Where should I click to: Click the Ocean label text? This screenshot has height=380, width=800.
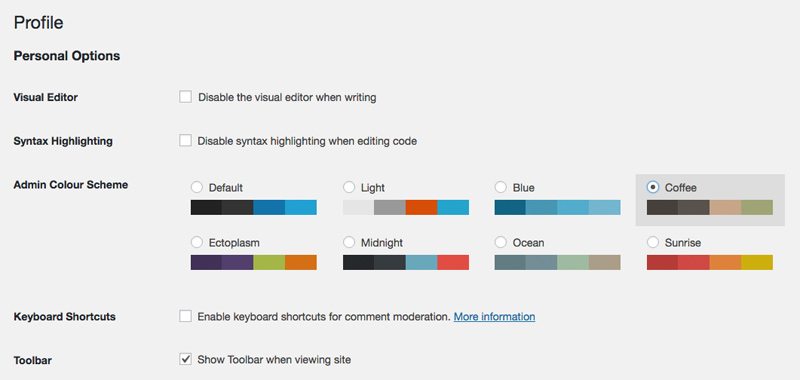click(529, 243)
